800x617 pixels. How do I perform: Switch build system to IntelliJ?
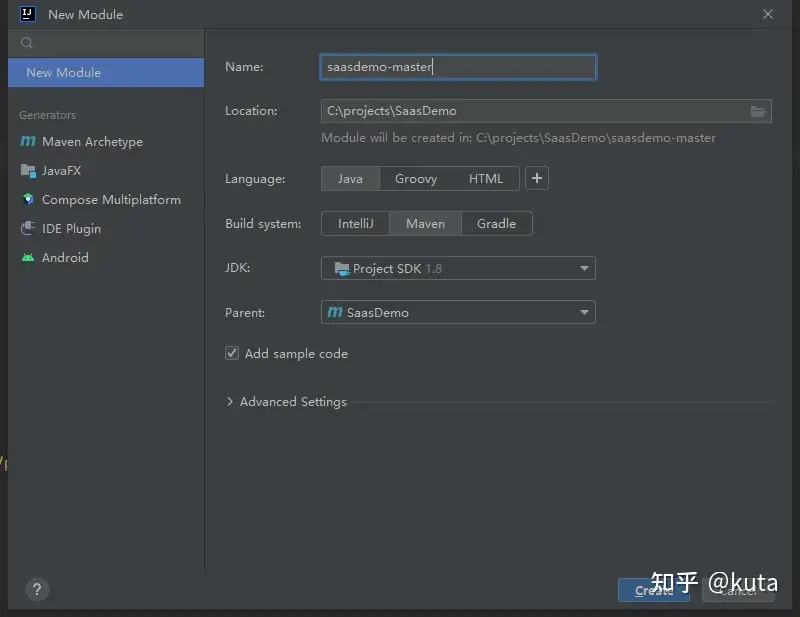coord(355,224)
